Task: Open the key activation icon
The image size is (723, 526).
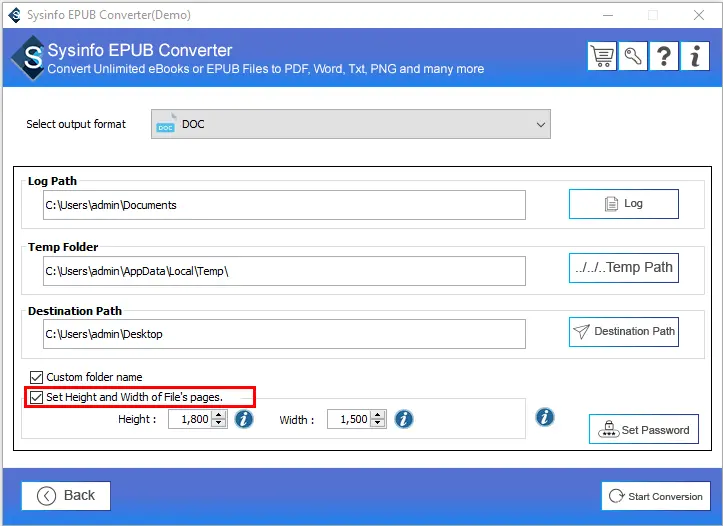Action: pyautogui.click(x=633, y=57)
